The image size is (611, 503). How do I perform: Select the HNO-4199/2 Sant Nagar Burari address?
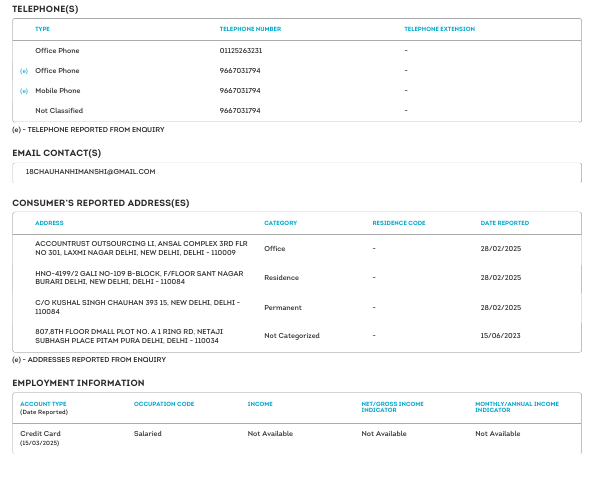[x=139, y=277]
